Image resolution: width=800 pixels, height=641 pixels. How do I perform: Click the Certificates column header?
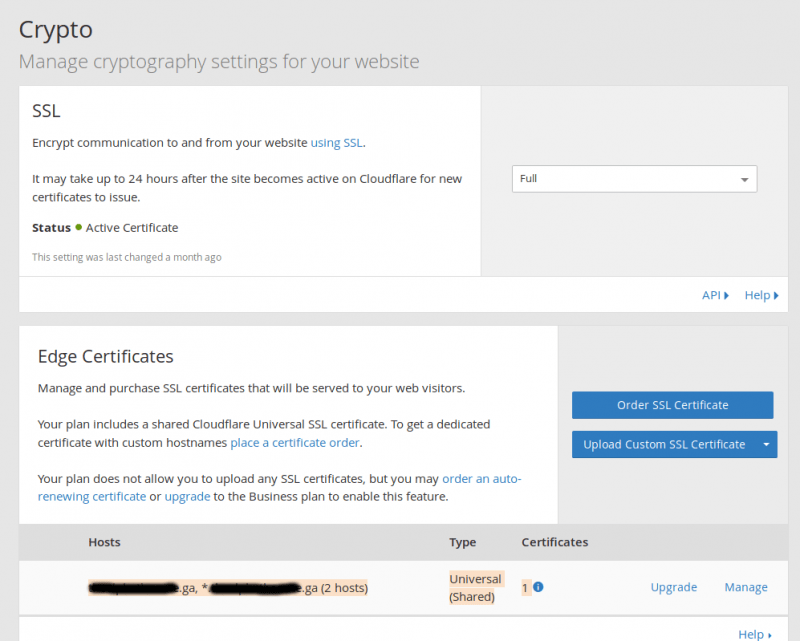(x=555, y=542)
